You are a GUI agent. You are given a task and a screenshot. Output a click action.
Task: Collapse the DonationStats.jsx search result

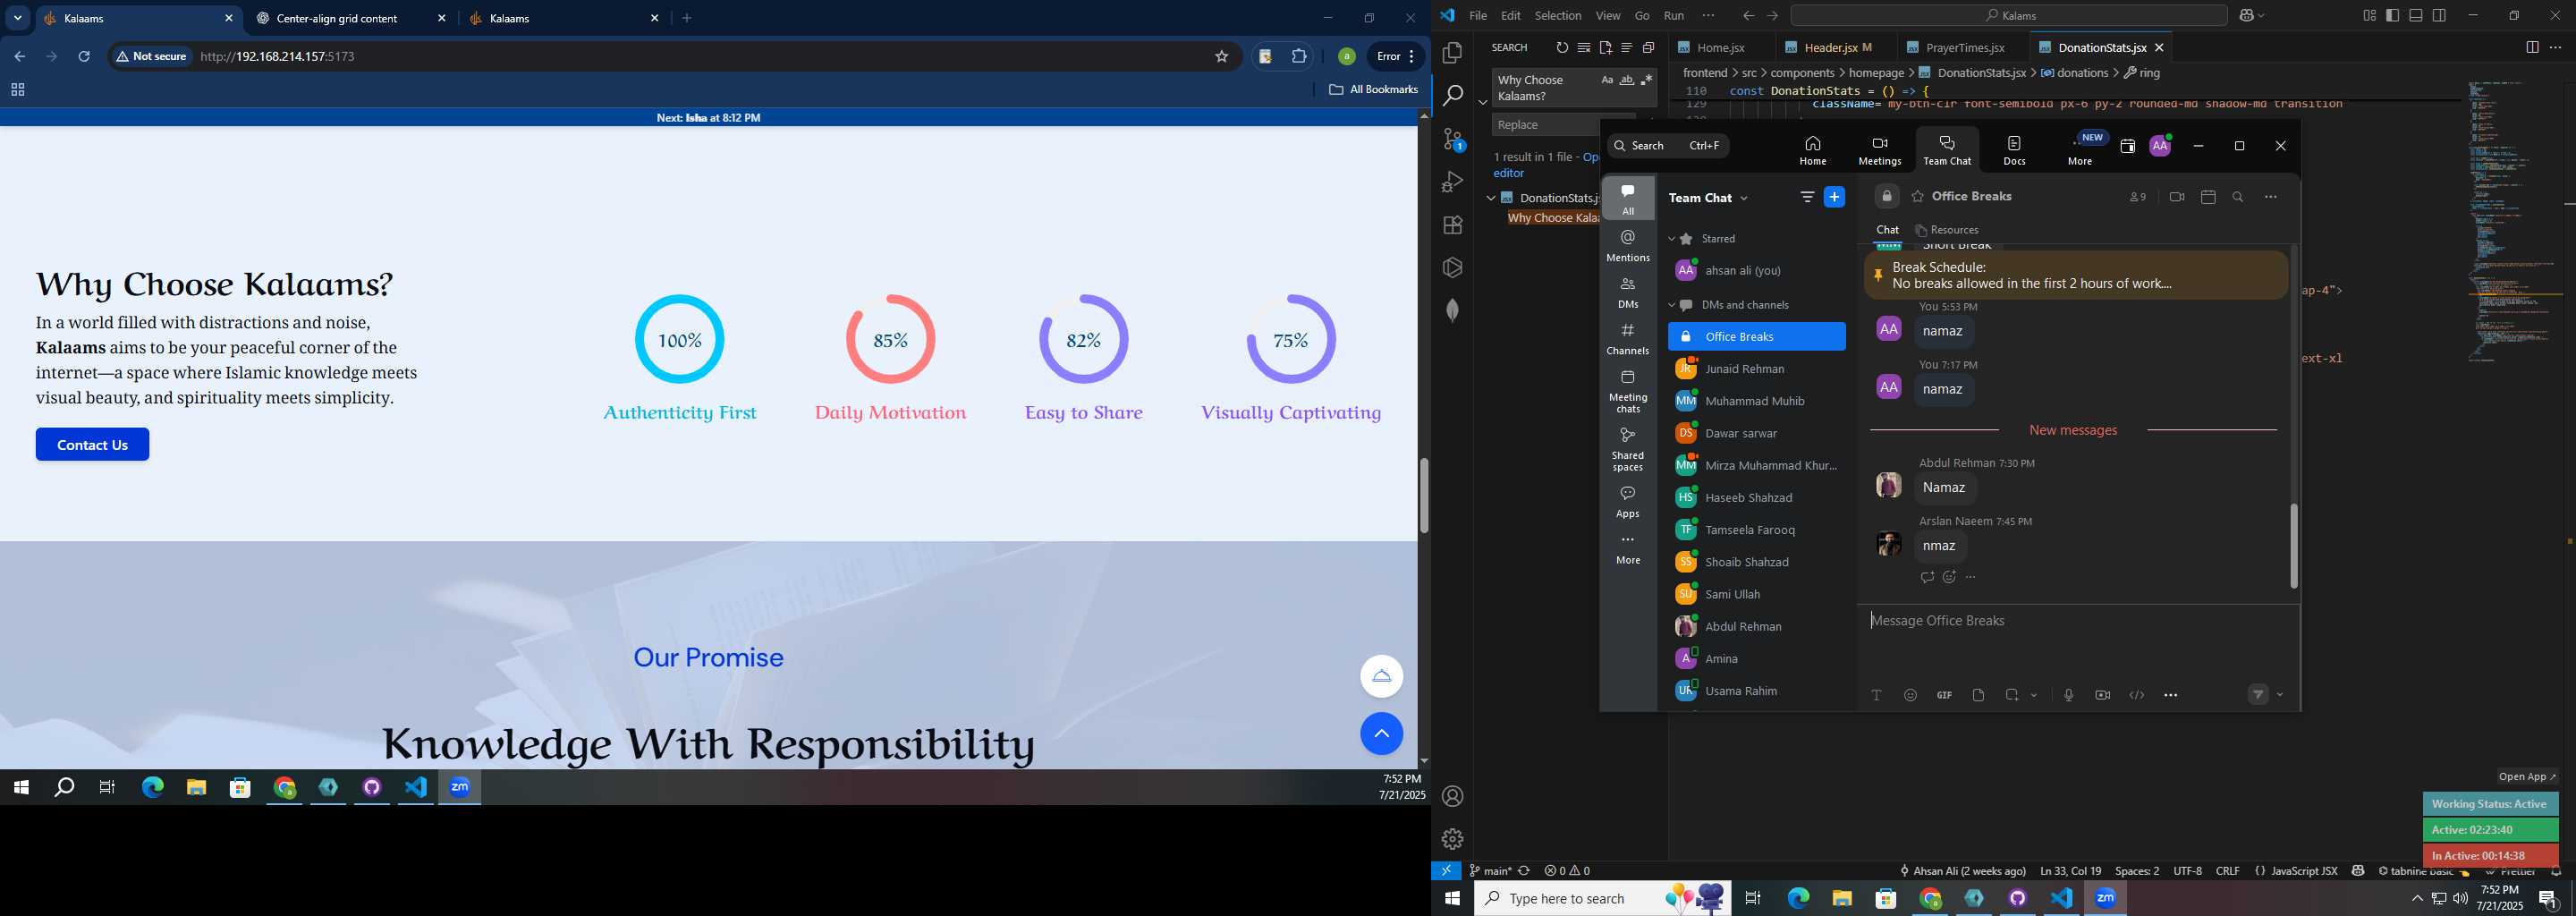(1490, 198)
